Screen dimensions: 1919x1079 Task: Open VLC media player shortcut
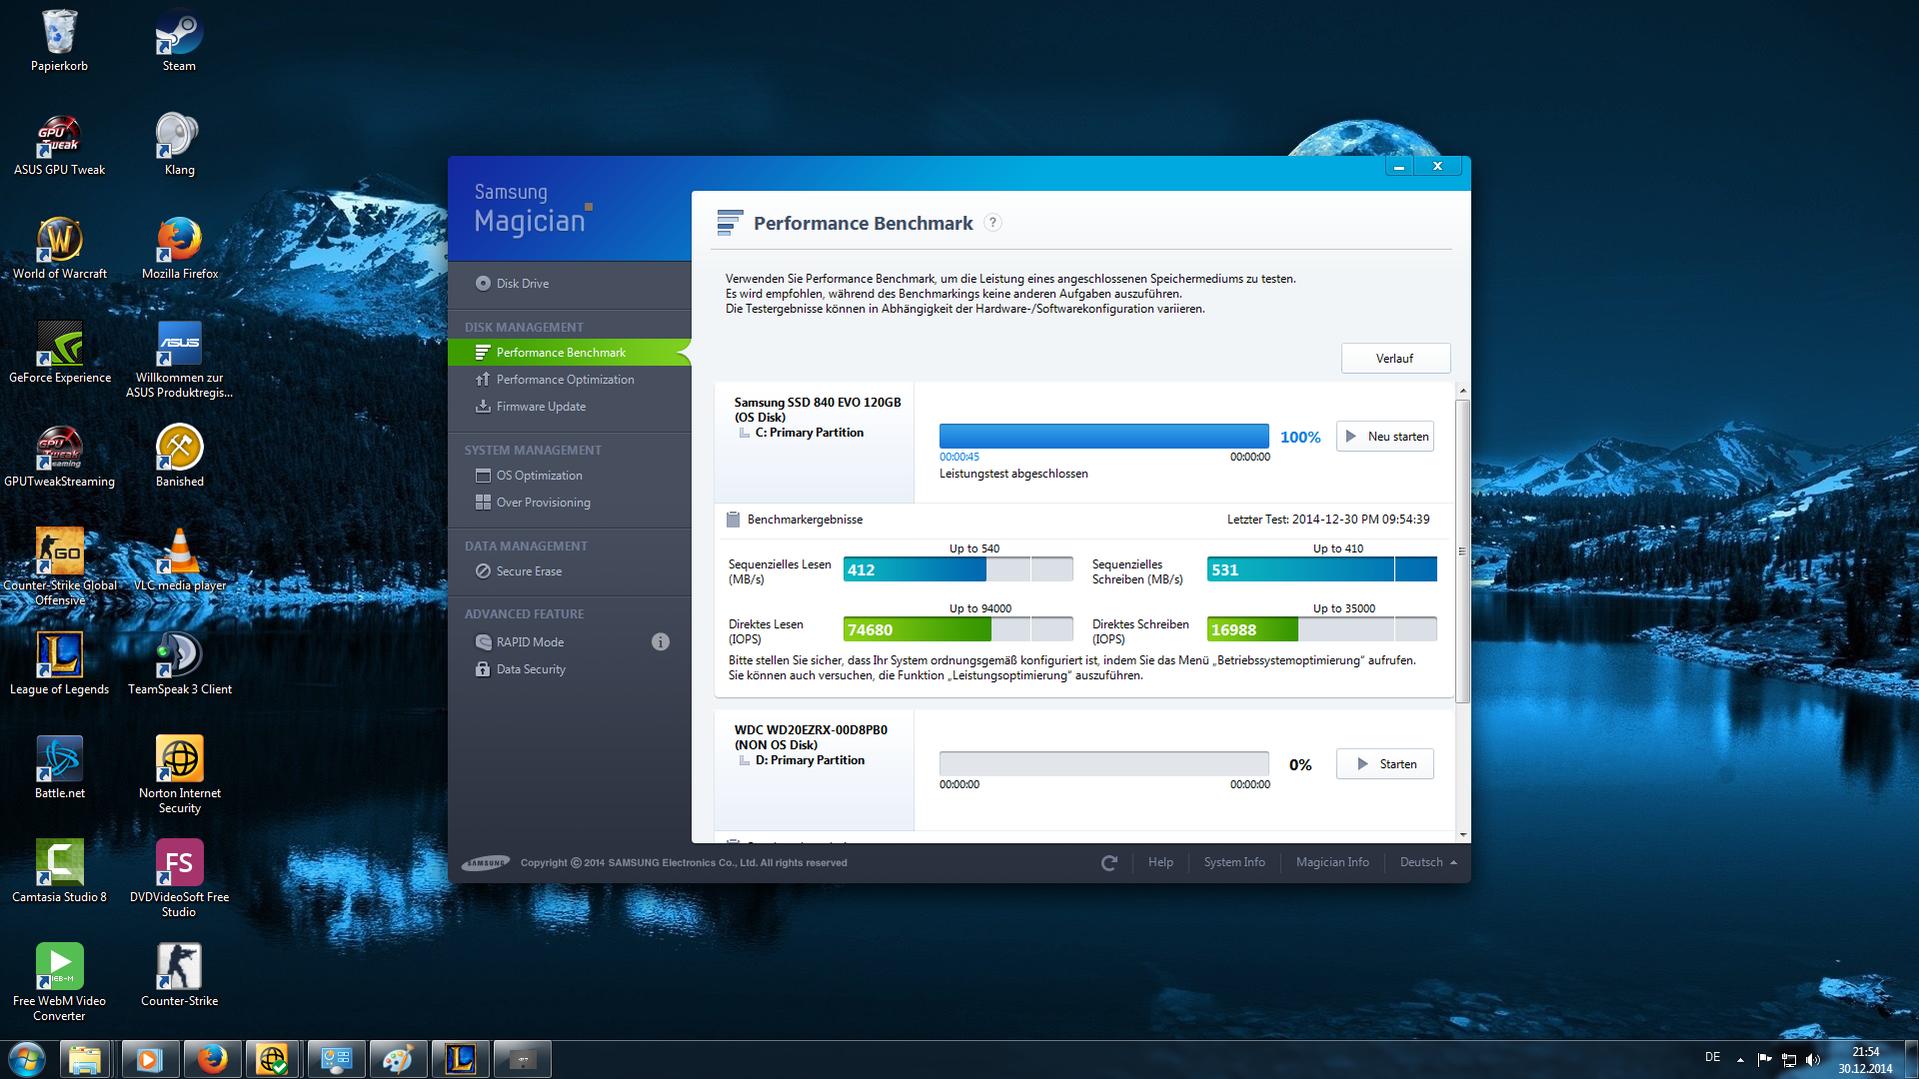coord(179,561)
